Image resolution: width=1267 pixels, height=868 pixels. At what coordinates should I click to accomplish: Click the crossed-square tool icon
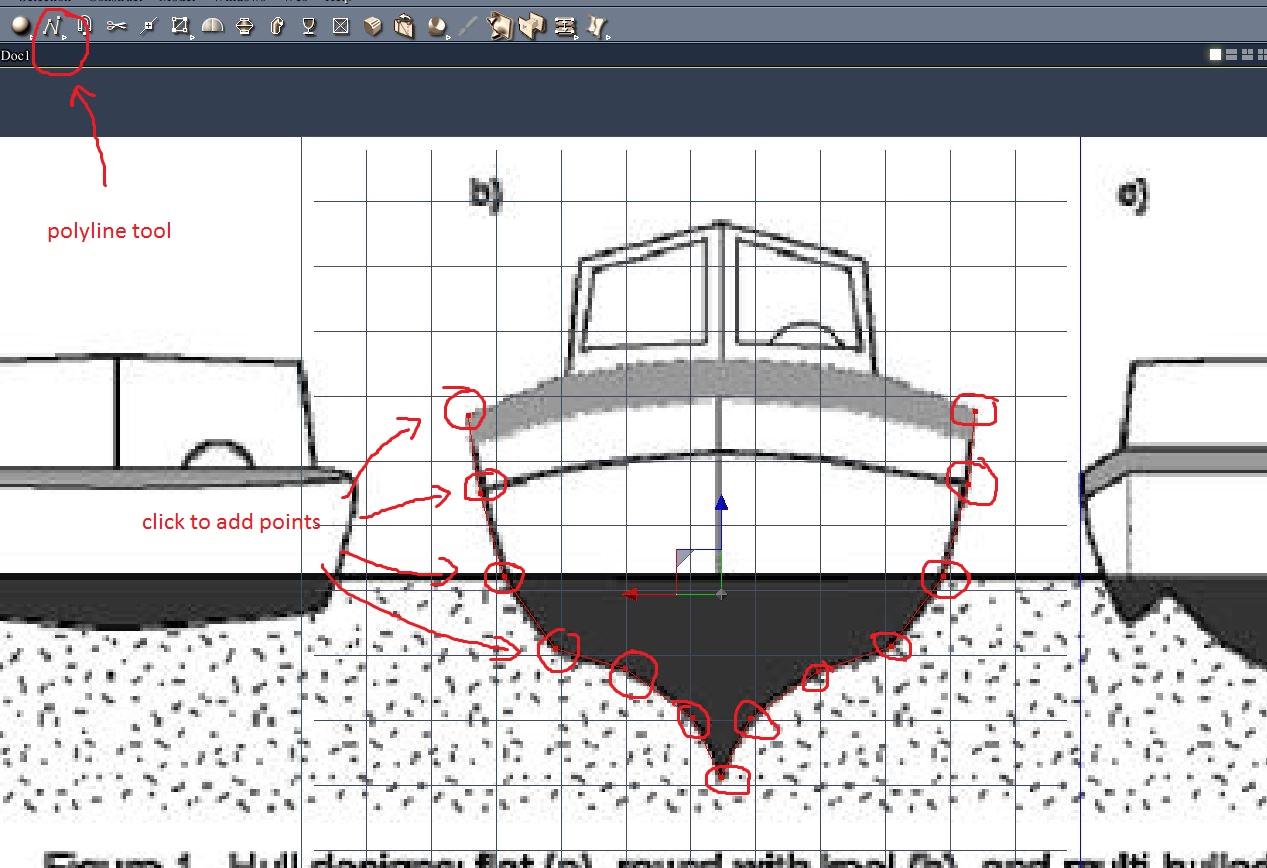coord(340,26)
